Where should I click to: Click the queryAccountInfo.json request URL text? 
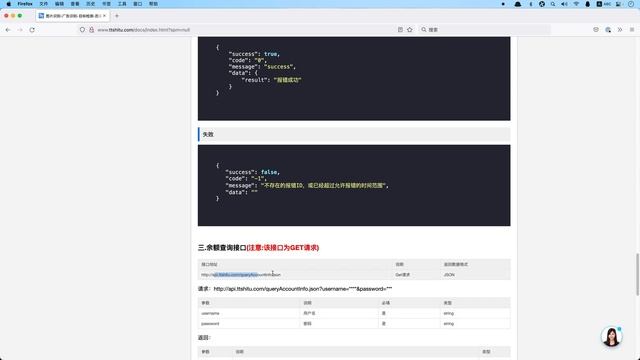302,289
